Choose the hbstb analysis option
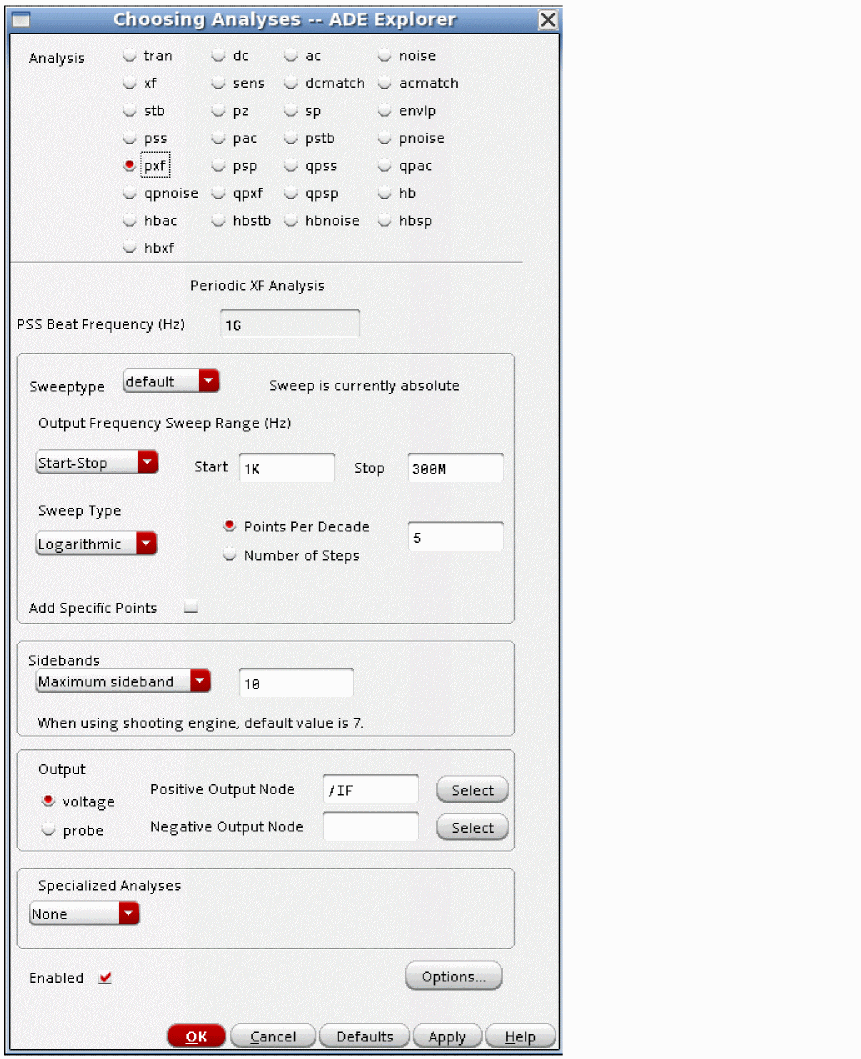The image size is (861, 1059). click(x=218, y=221)
